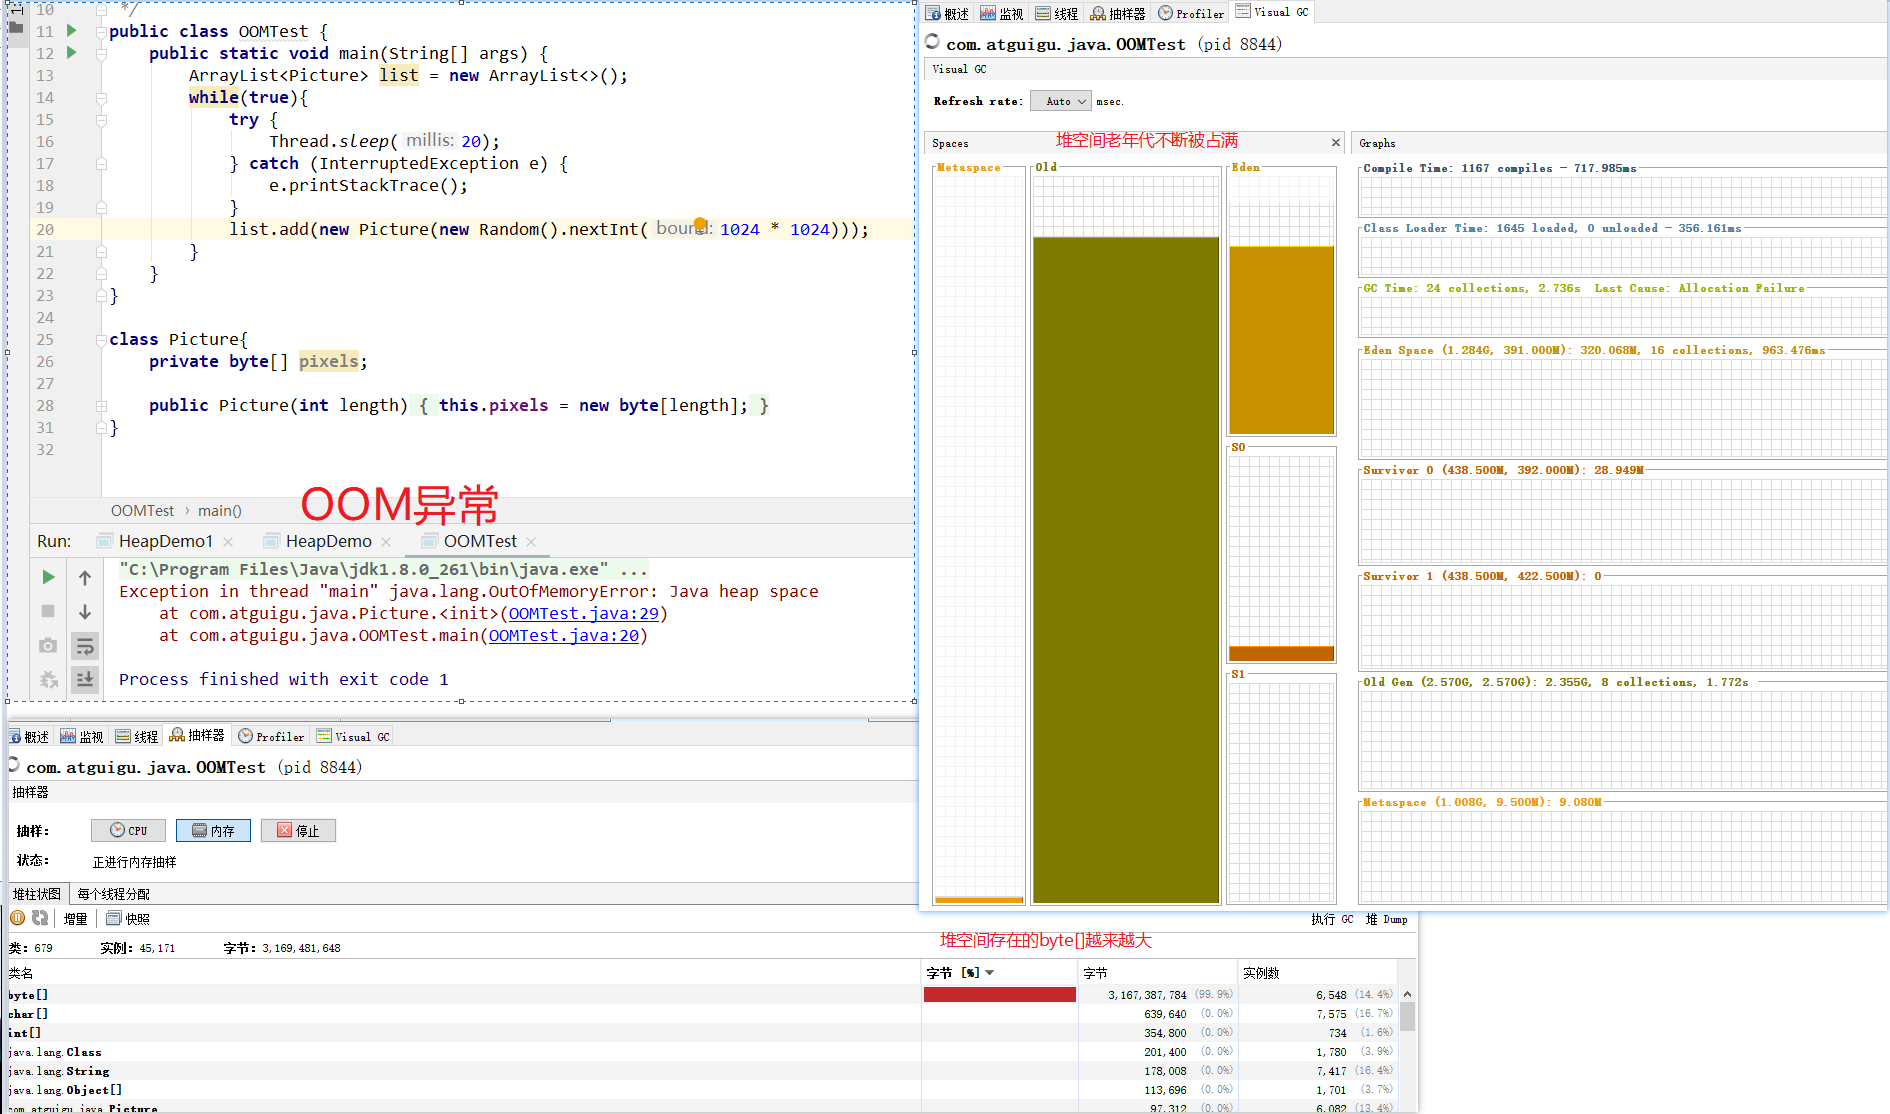Image resolution: width=1890 pixels, height=1114 pixels.
Task: Stop the running process in Run panel
Action: pyautogui.click(x=48, y=611)
